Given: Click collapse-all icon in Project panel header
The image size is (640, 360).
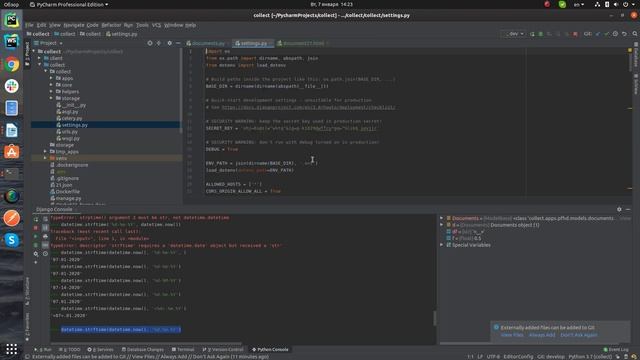Looking at the screenshot, I should tap(159, 43).
